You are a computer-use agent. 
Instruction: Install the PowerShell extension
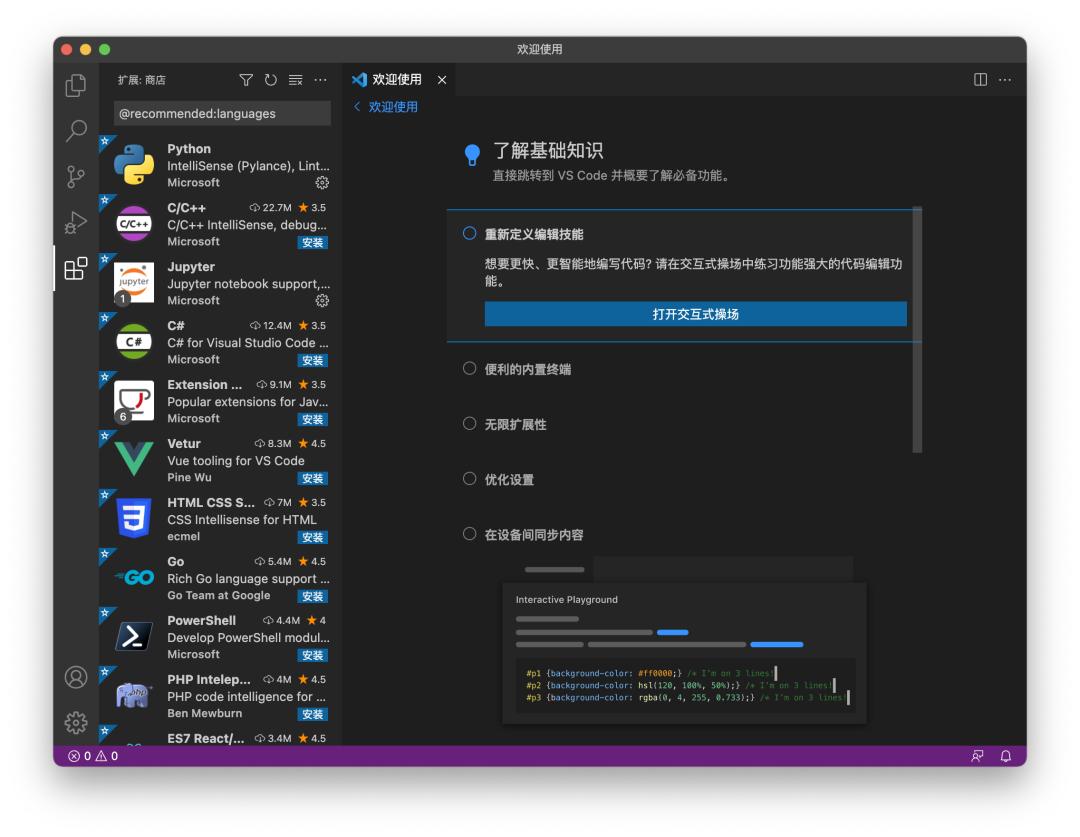pos(313,655)
